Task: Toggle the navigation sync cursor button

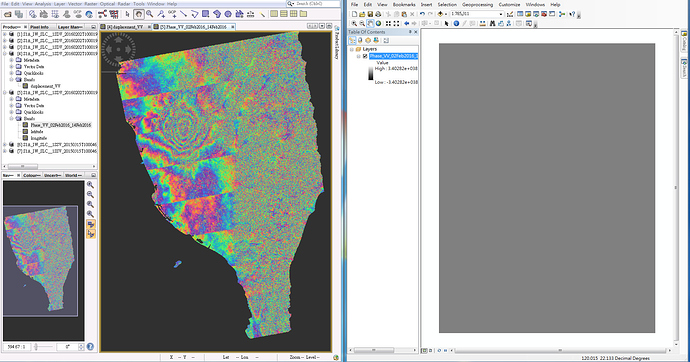Action: pos(91,234)
